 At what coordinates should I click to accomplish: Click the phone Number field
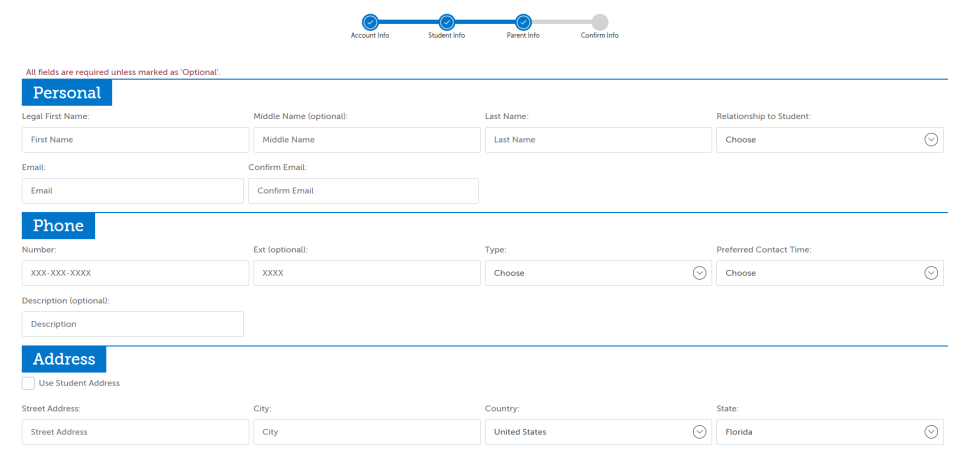[x=135, y=273]
